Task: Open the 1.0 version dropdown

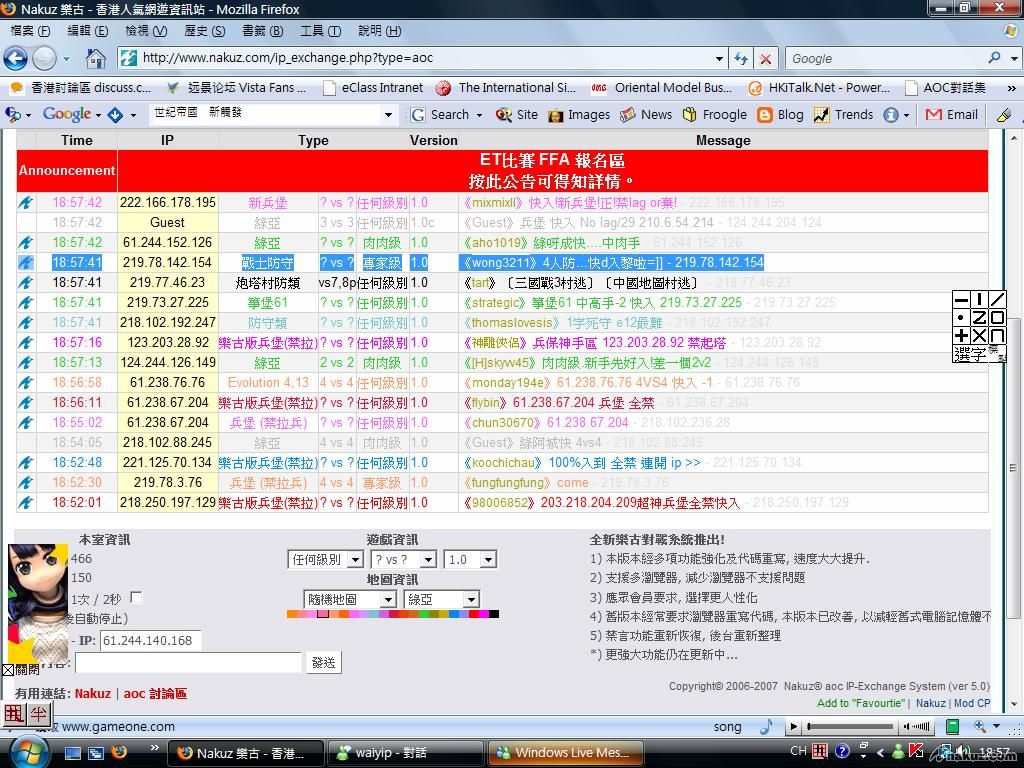Action: (x=470, y=560)
